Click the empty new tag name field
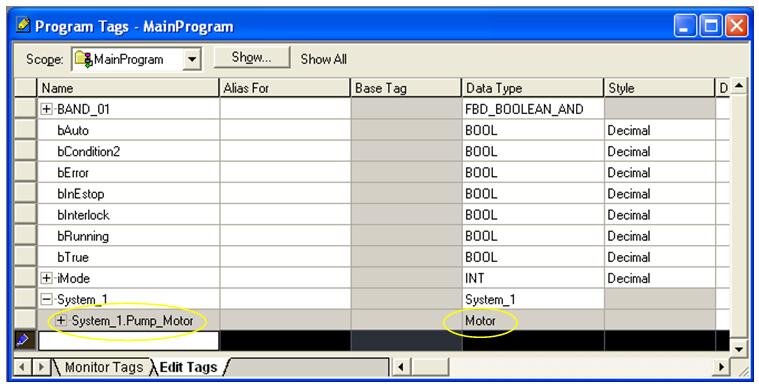 (x=128, y=341)
